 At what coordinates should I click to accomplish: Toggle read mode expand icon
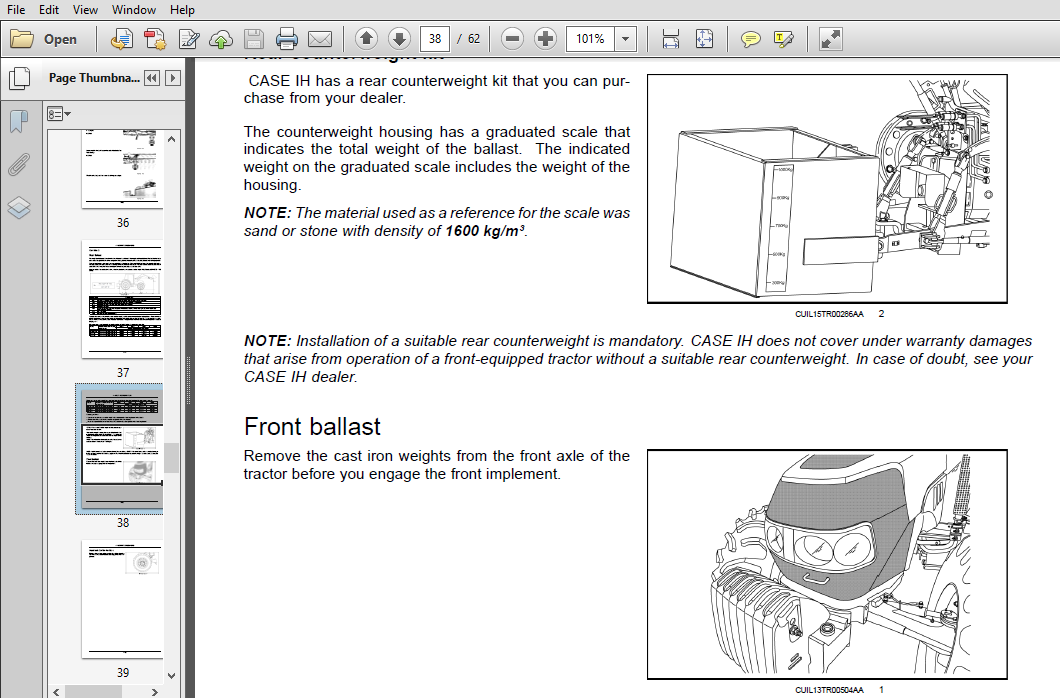830,39
